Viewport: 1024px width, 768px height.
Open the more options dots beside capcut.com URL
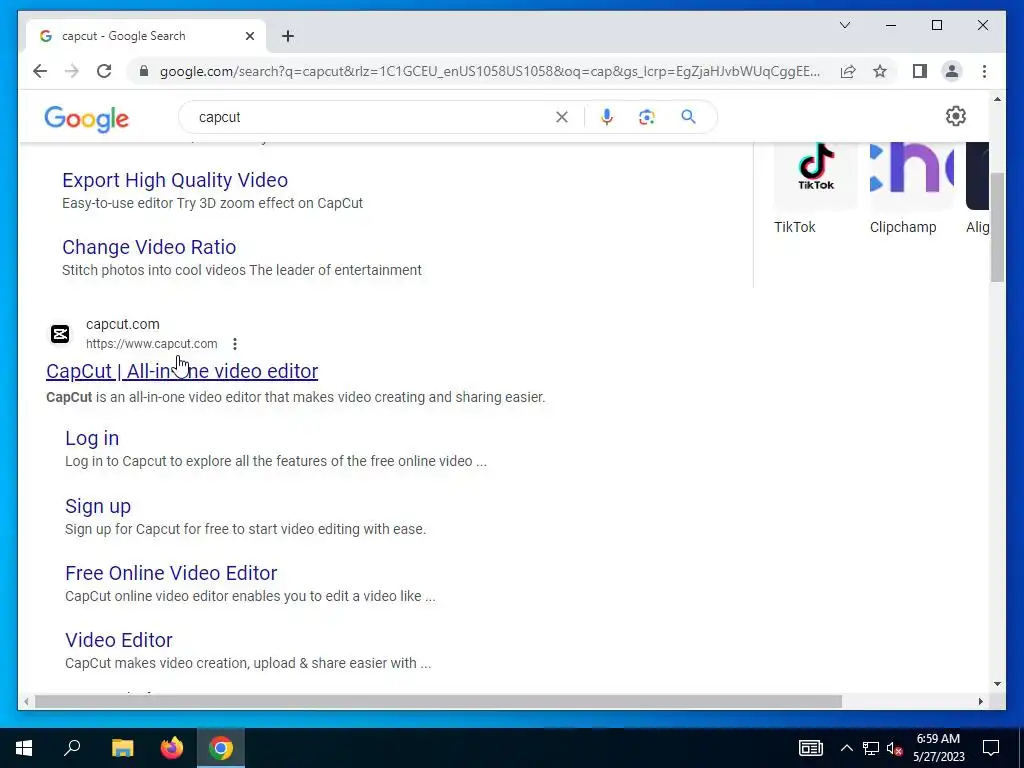point(234,344)
